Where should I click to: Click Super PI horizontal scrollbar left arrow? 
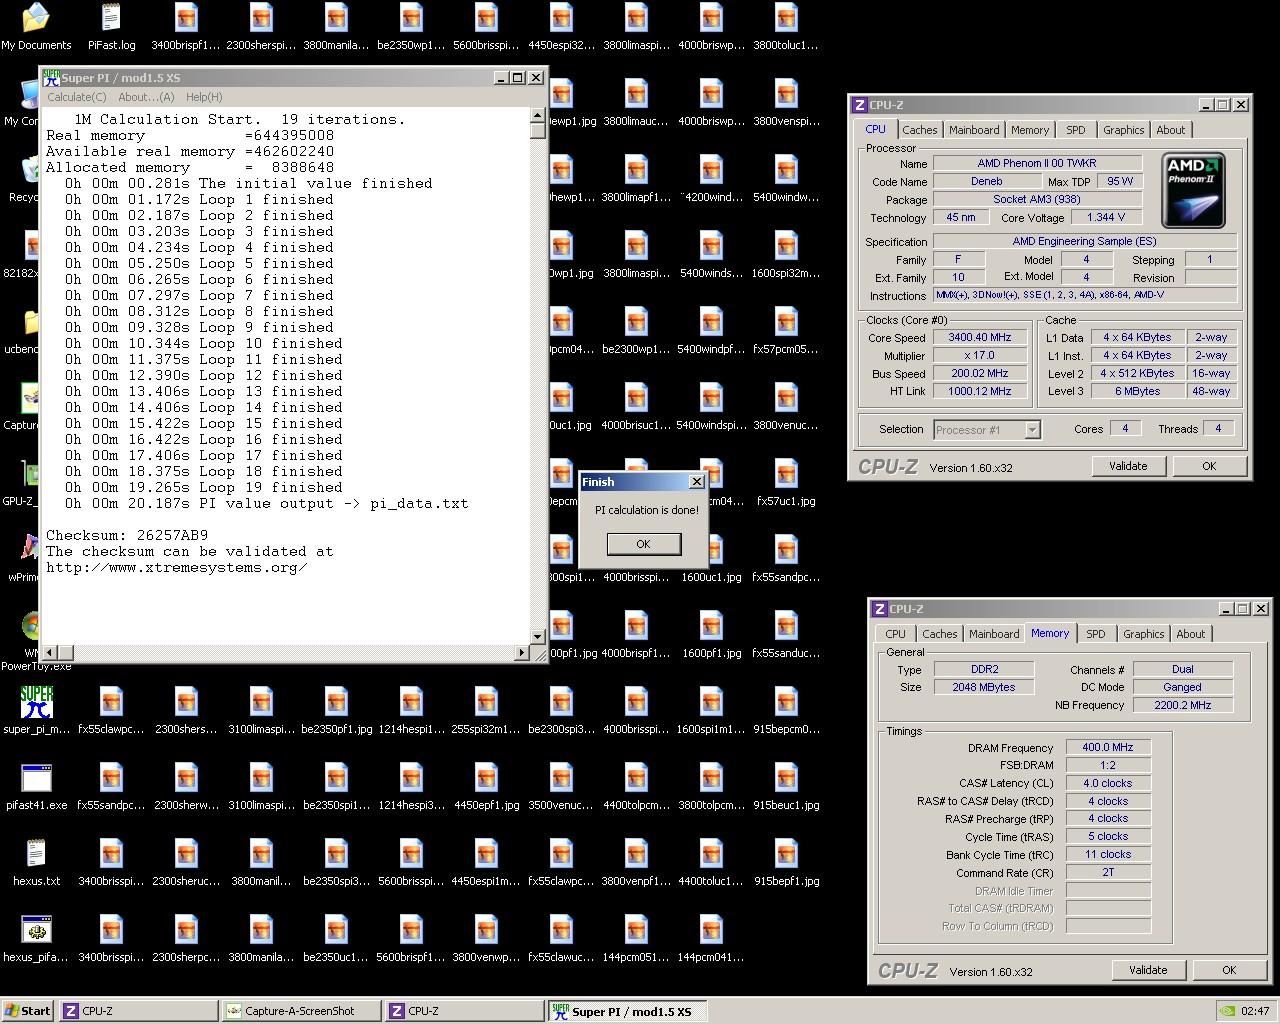click(51, 653)
